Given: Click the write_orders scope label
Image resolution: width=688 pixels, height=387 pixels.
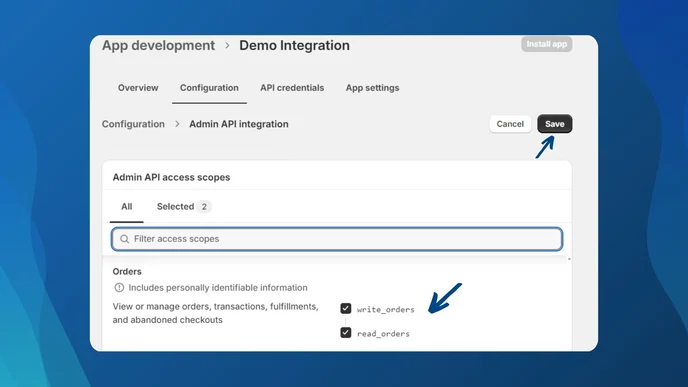Looking at the screenshot, I should coord(385,309).
